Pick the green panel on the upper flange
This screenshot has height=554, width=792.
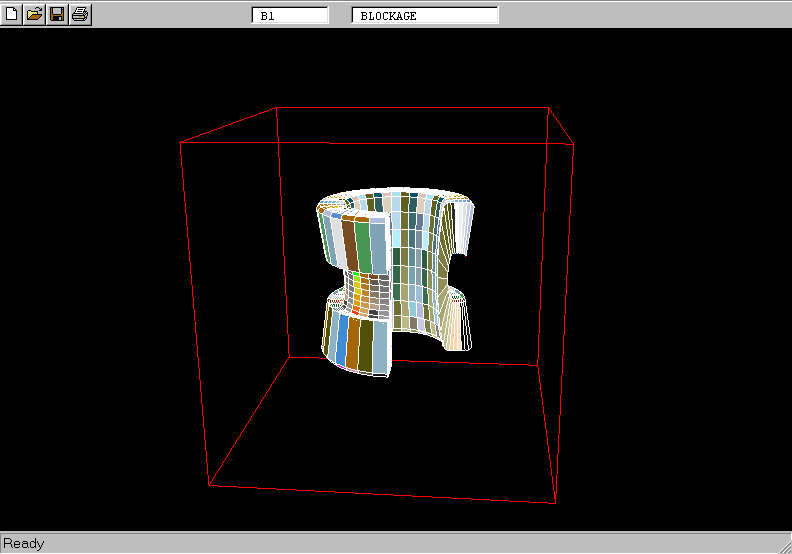point(363,245)
